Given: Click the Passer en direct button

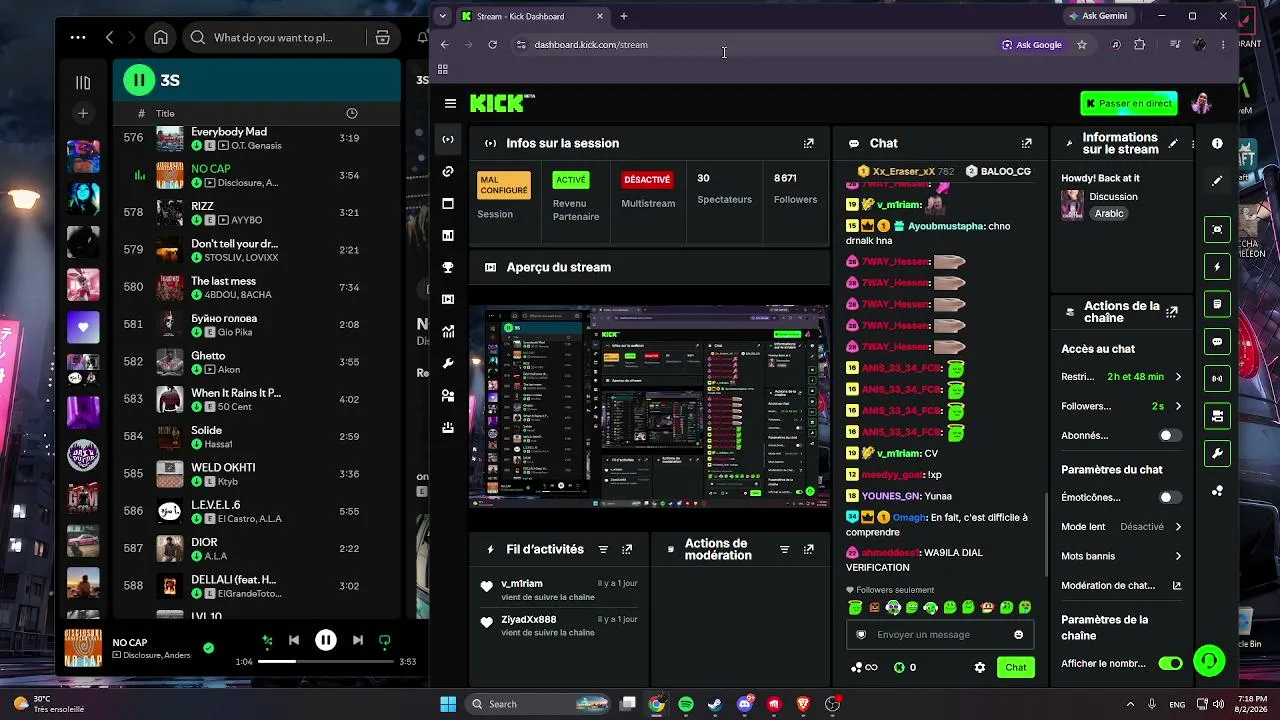Looking at the screenshot, I should click(1129, 103).
